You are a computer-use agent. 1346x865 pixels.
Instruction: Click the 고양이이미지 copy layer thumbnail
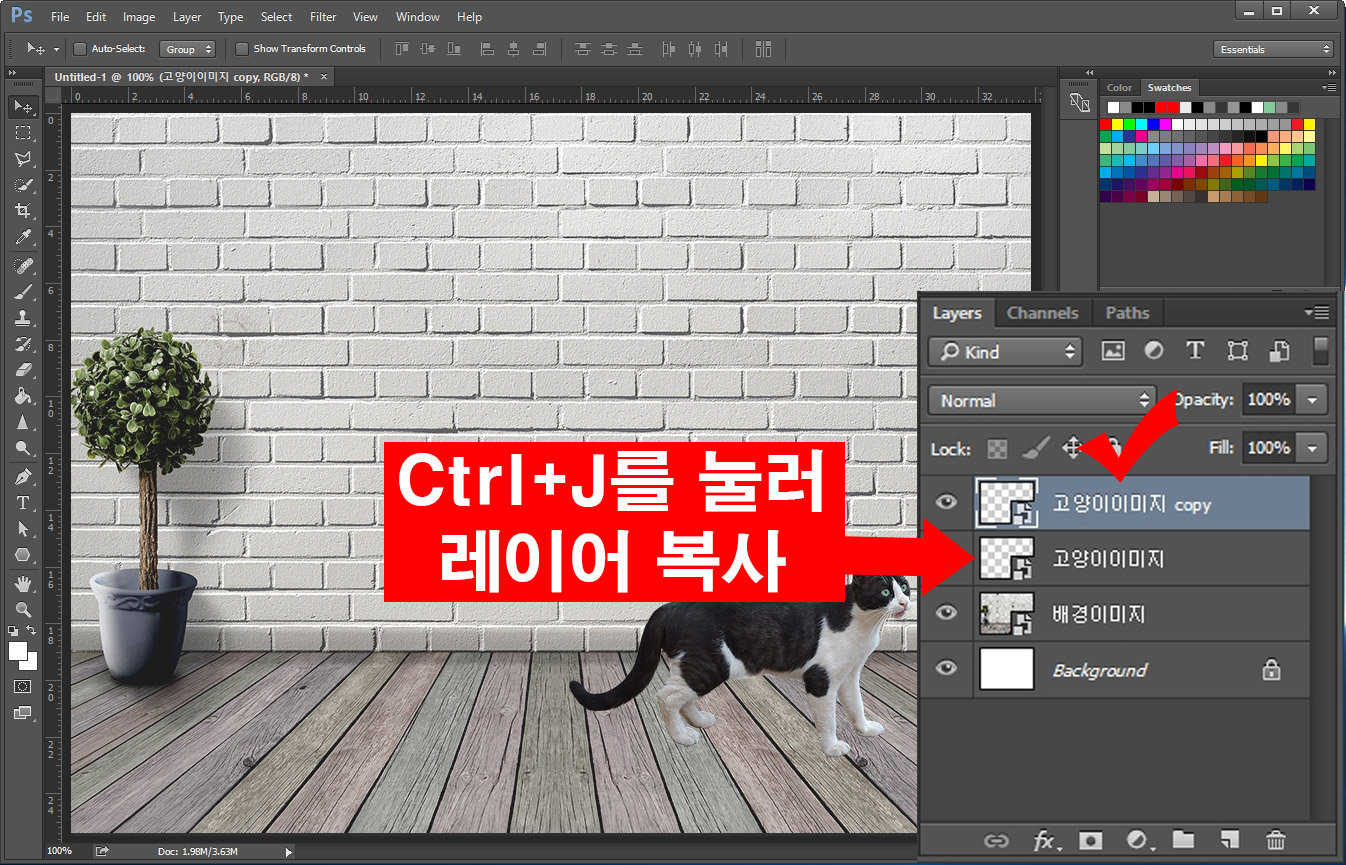(1007, 503)
